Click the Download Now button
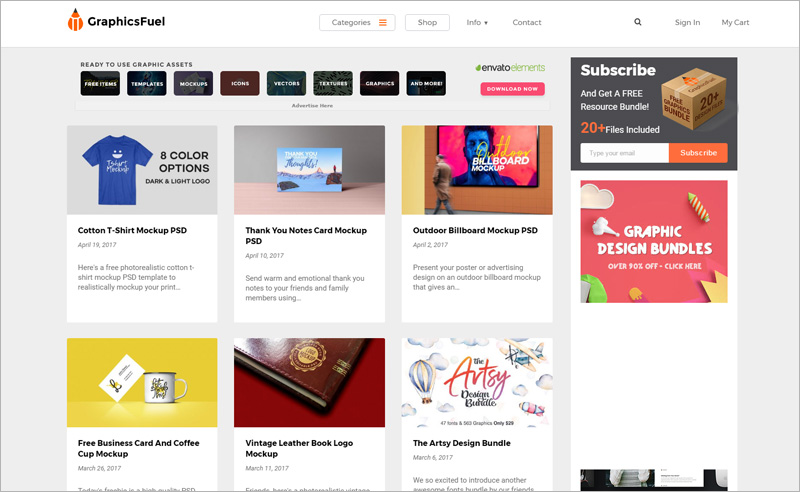This screenshot has width=800, height=492. tap(512, 89)
